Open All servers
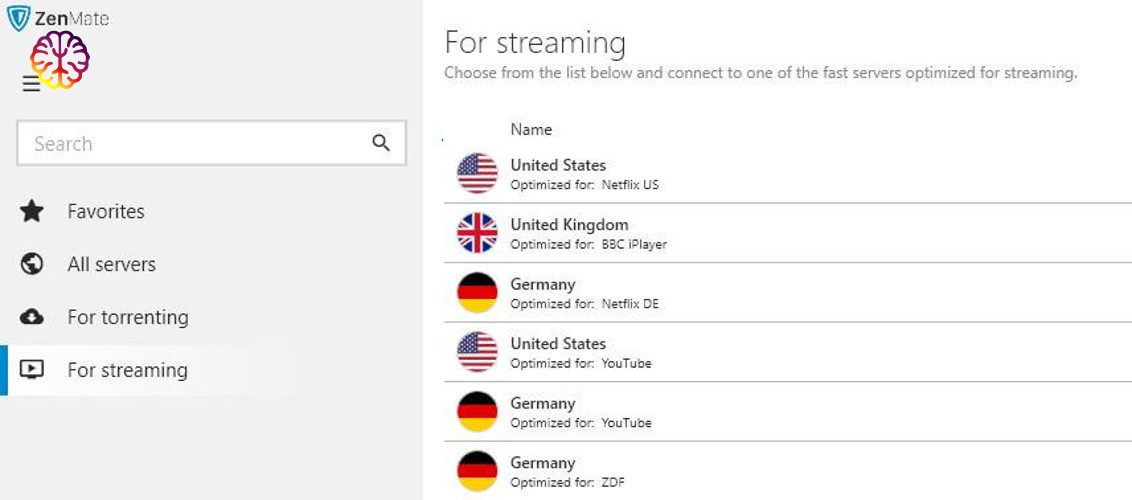Image resolution: width=1132 pixels, height=500 pixels. click(x=111, y=264)
